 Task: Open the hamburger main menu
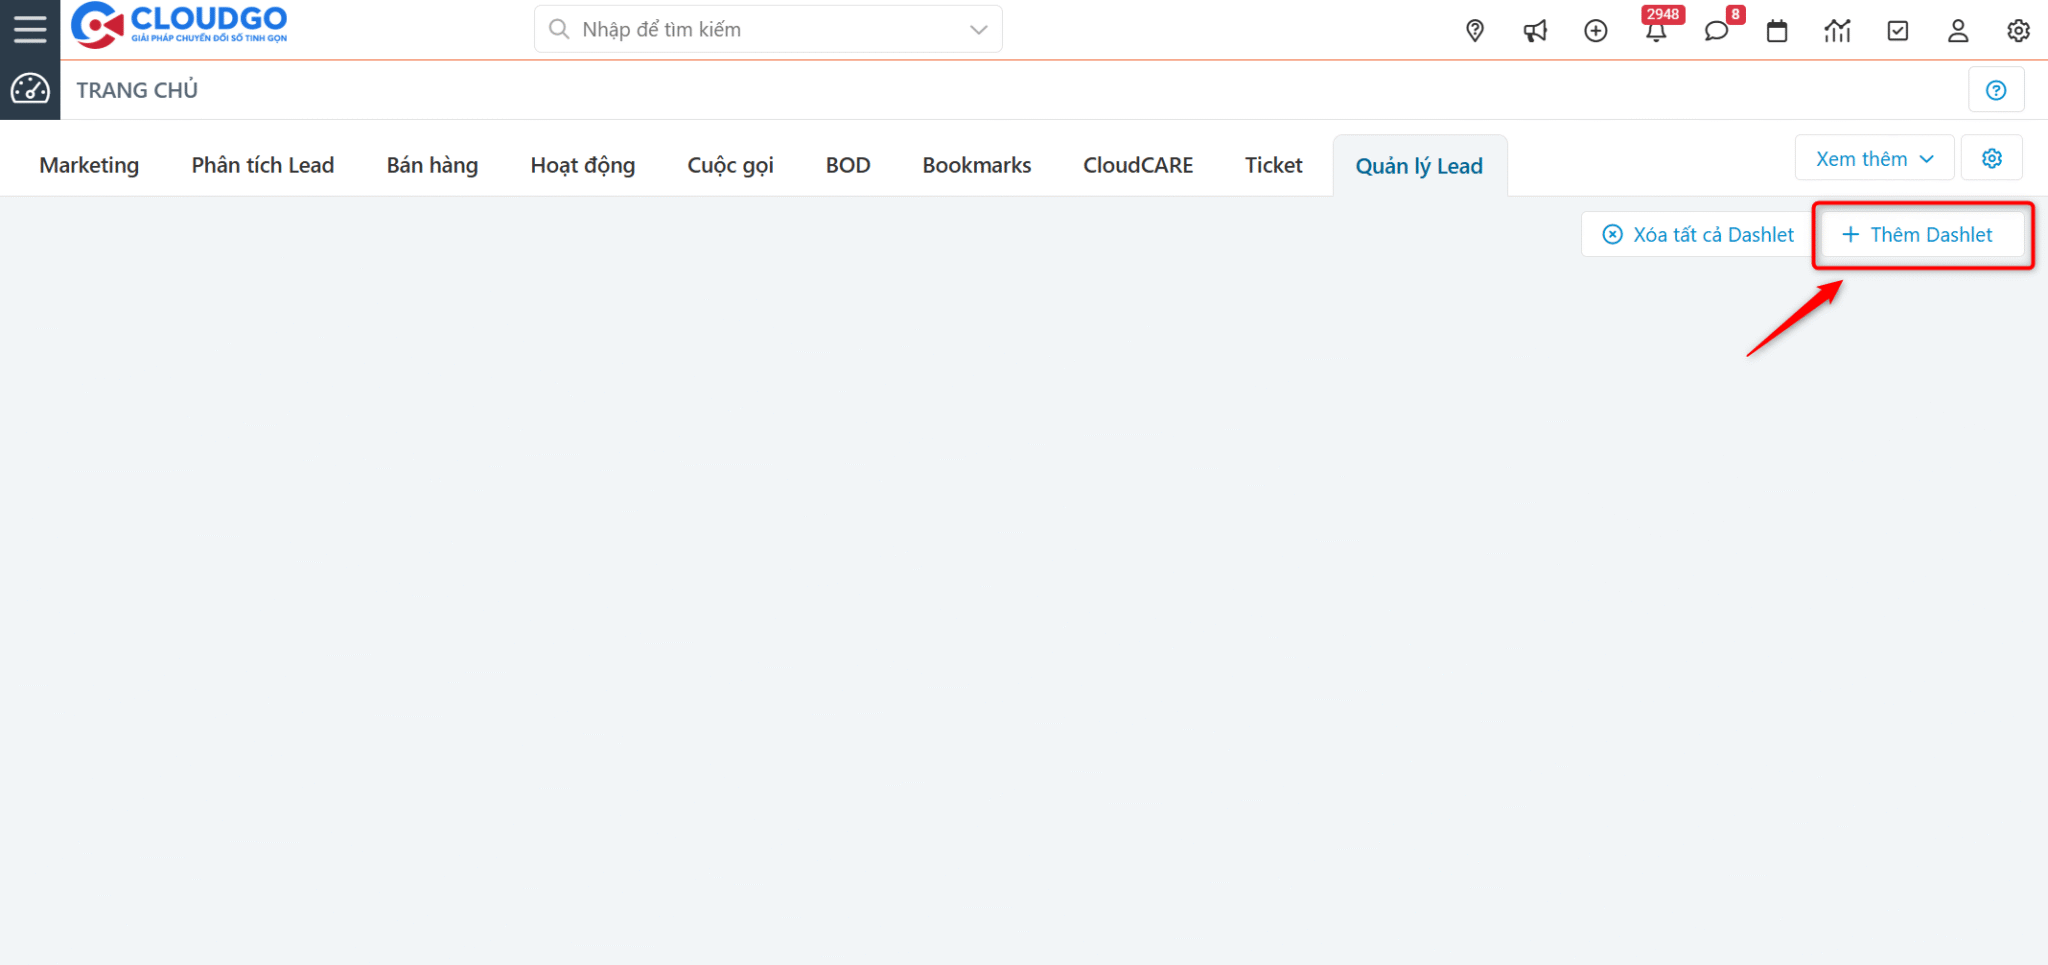(x=30, y=29)
